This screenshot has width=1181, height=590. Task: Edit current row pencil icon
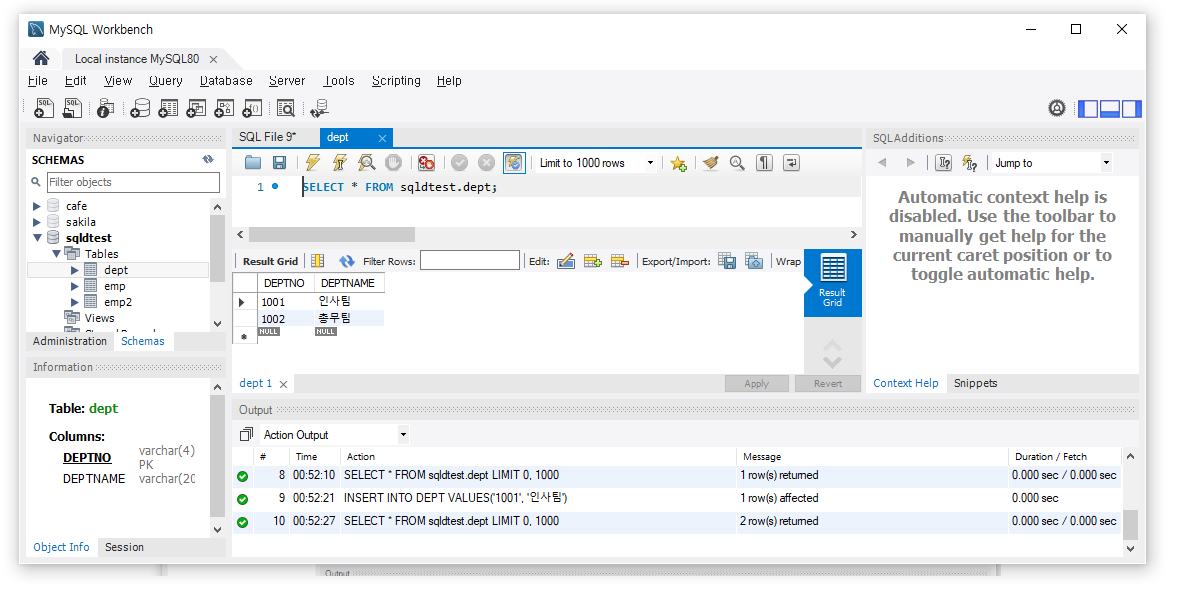point(566,261)
